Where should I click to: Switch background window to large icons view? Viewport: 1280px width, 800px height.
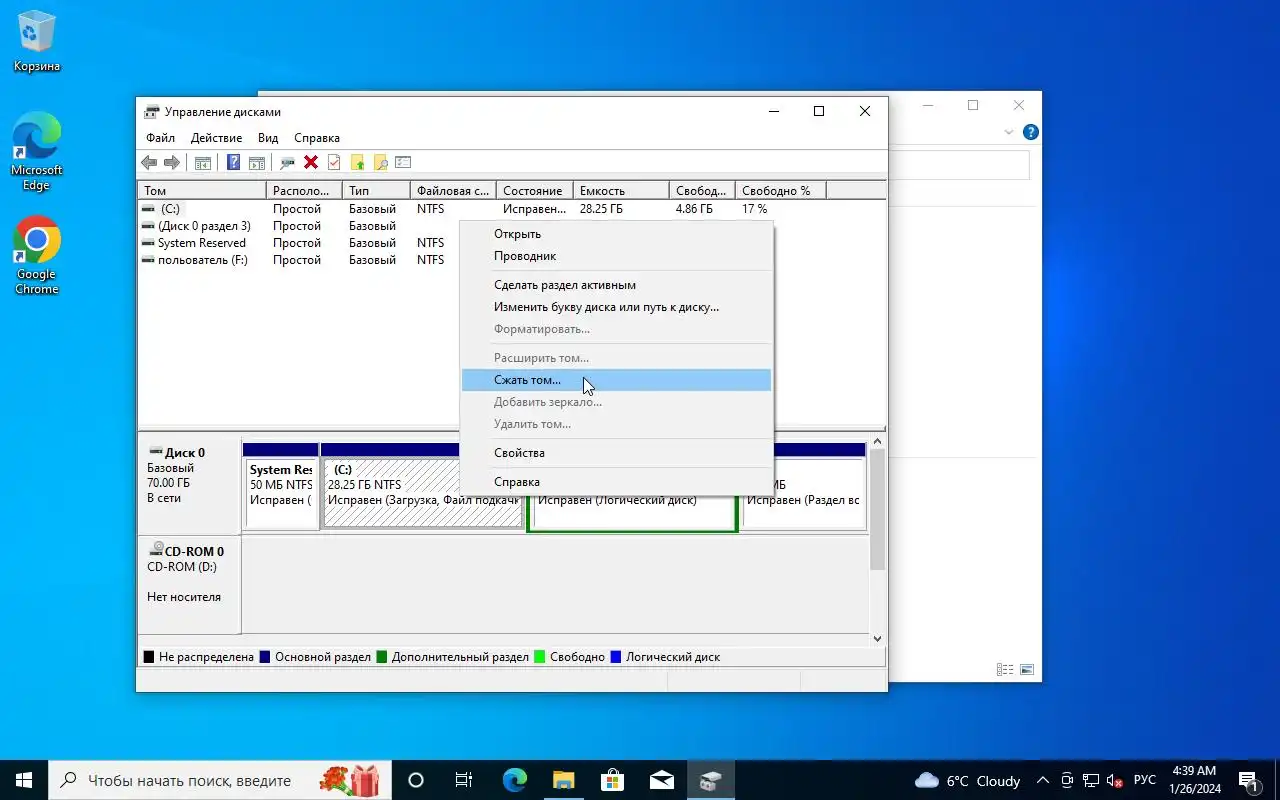tap(1026, 670)
